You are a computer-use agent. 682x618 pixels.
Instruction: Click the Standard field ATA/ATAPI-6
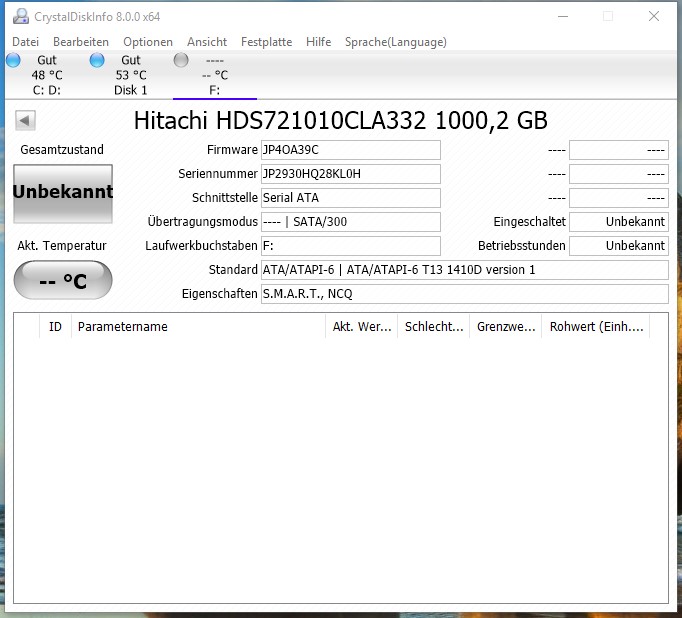click(x=465, y=270)
